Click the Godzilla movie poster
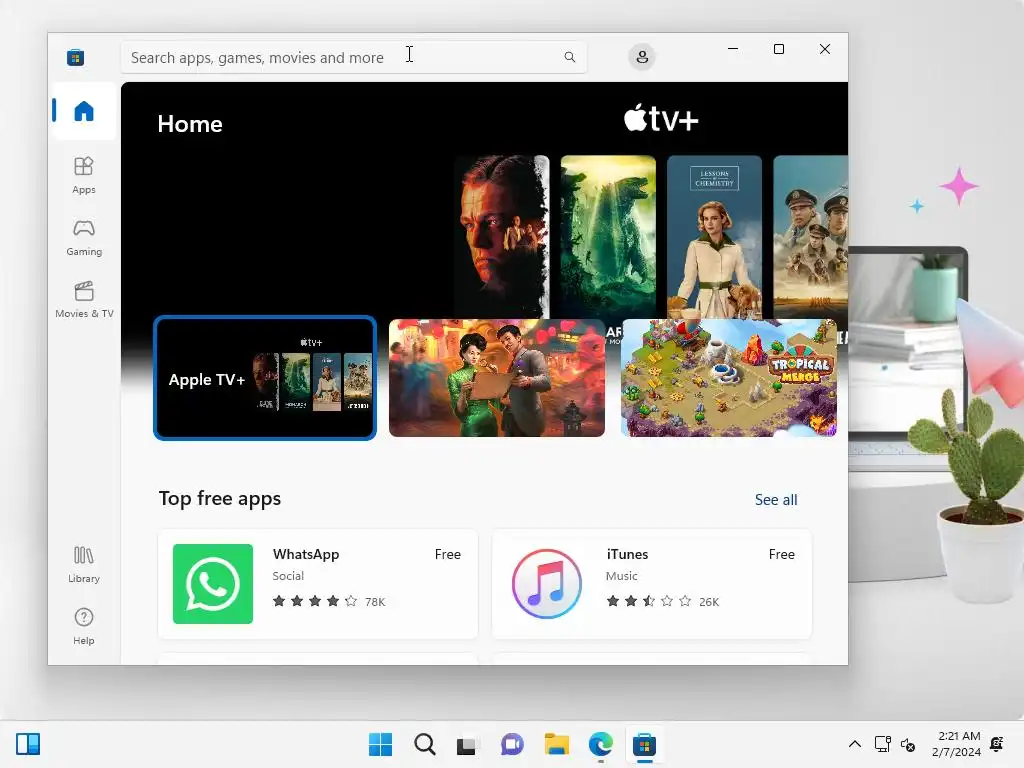The height and width of the screenshot is (768, 1024). coord(608,236)
